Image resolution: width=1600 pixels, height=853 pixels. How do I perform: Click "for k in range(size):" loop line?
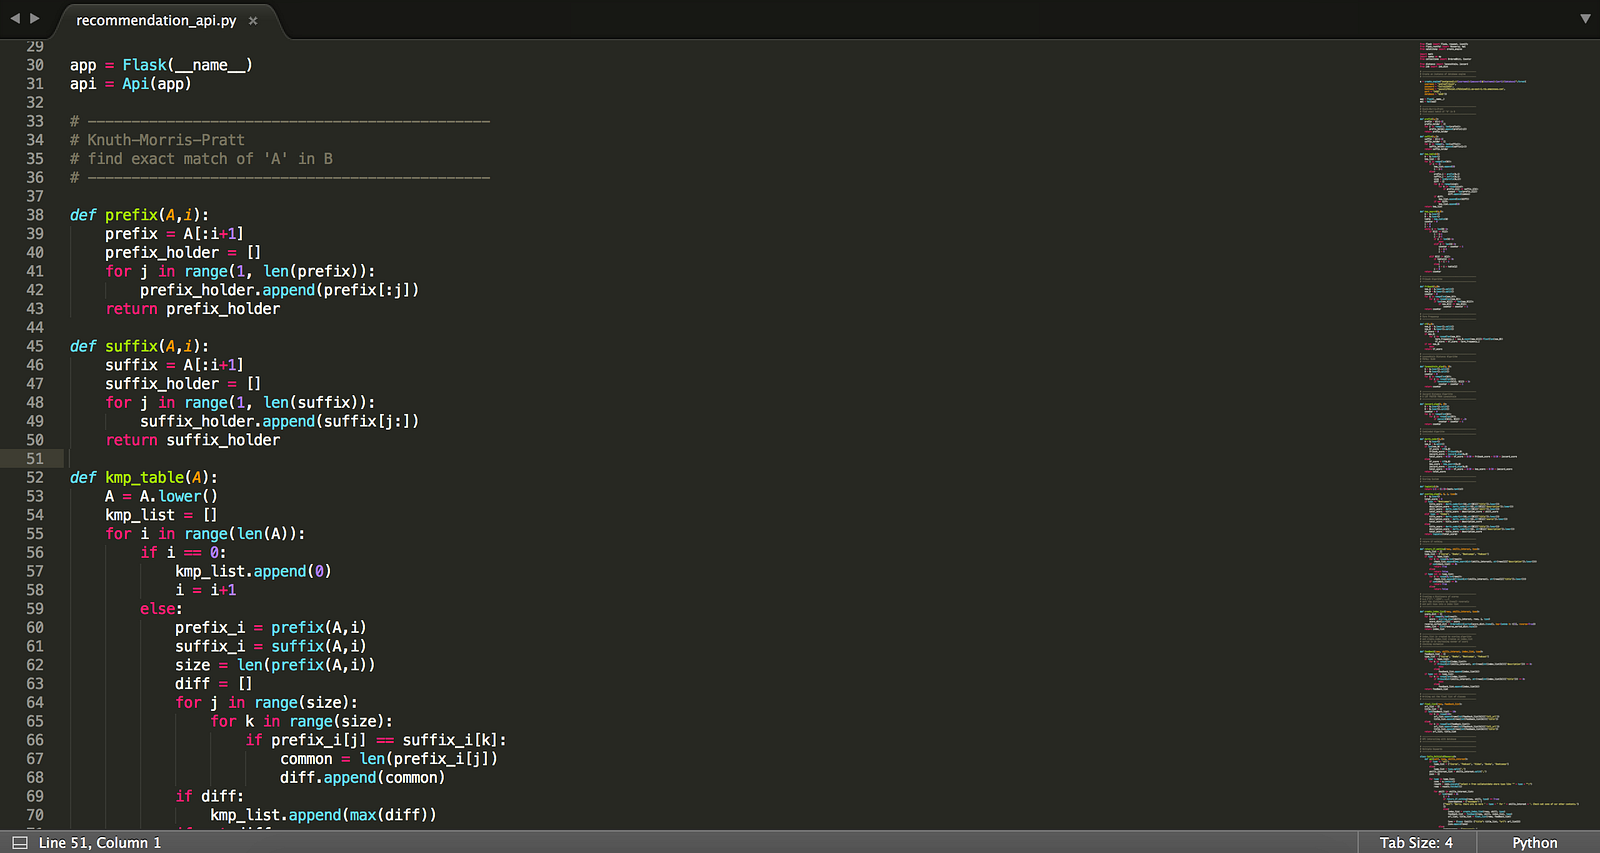click(x=301, y=721)
